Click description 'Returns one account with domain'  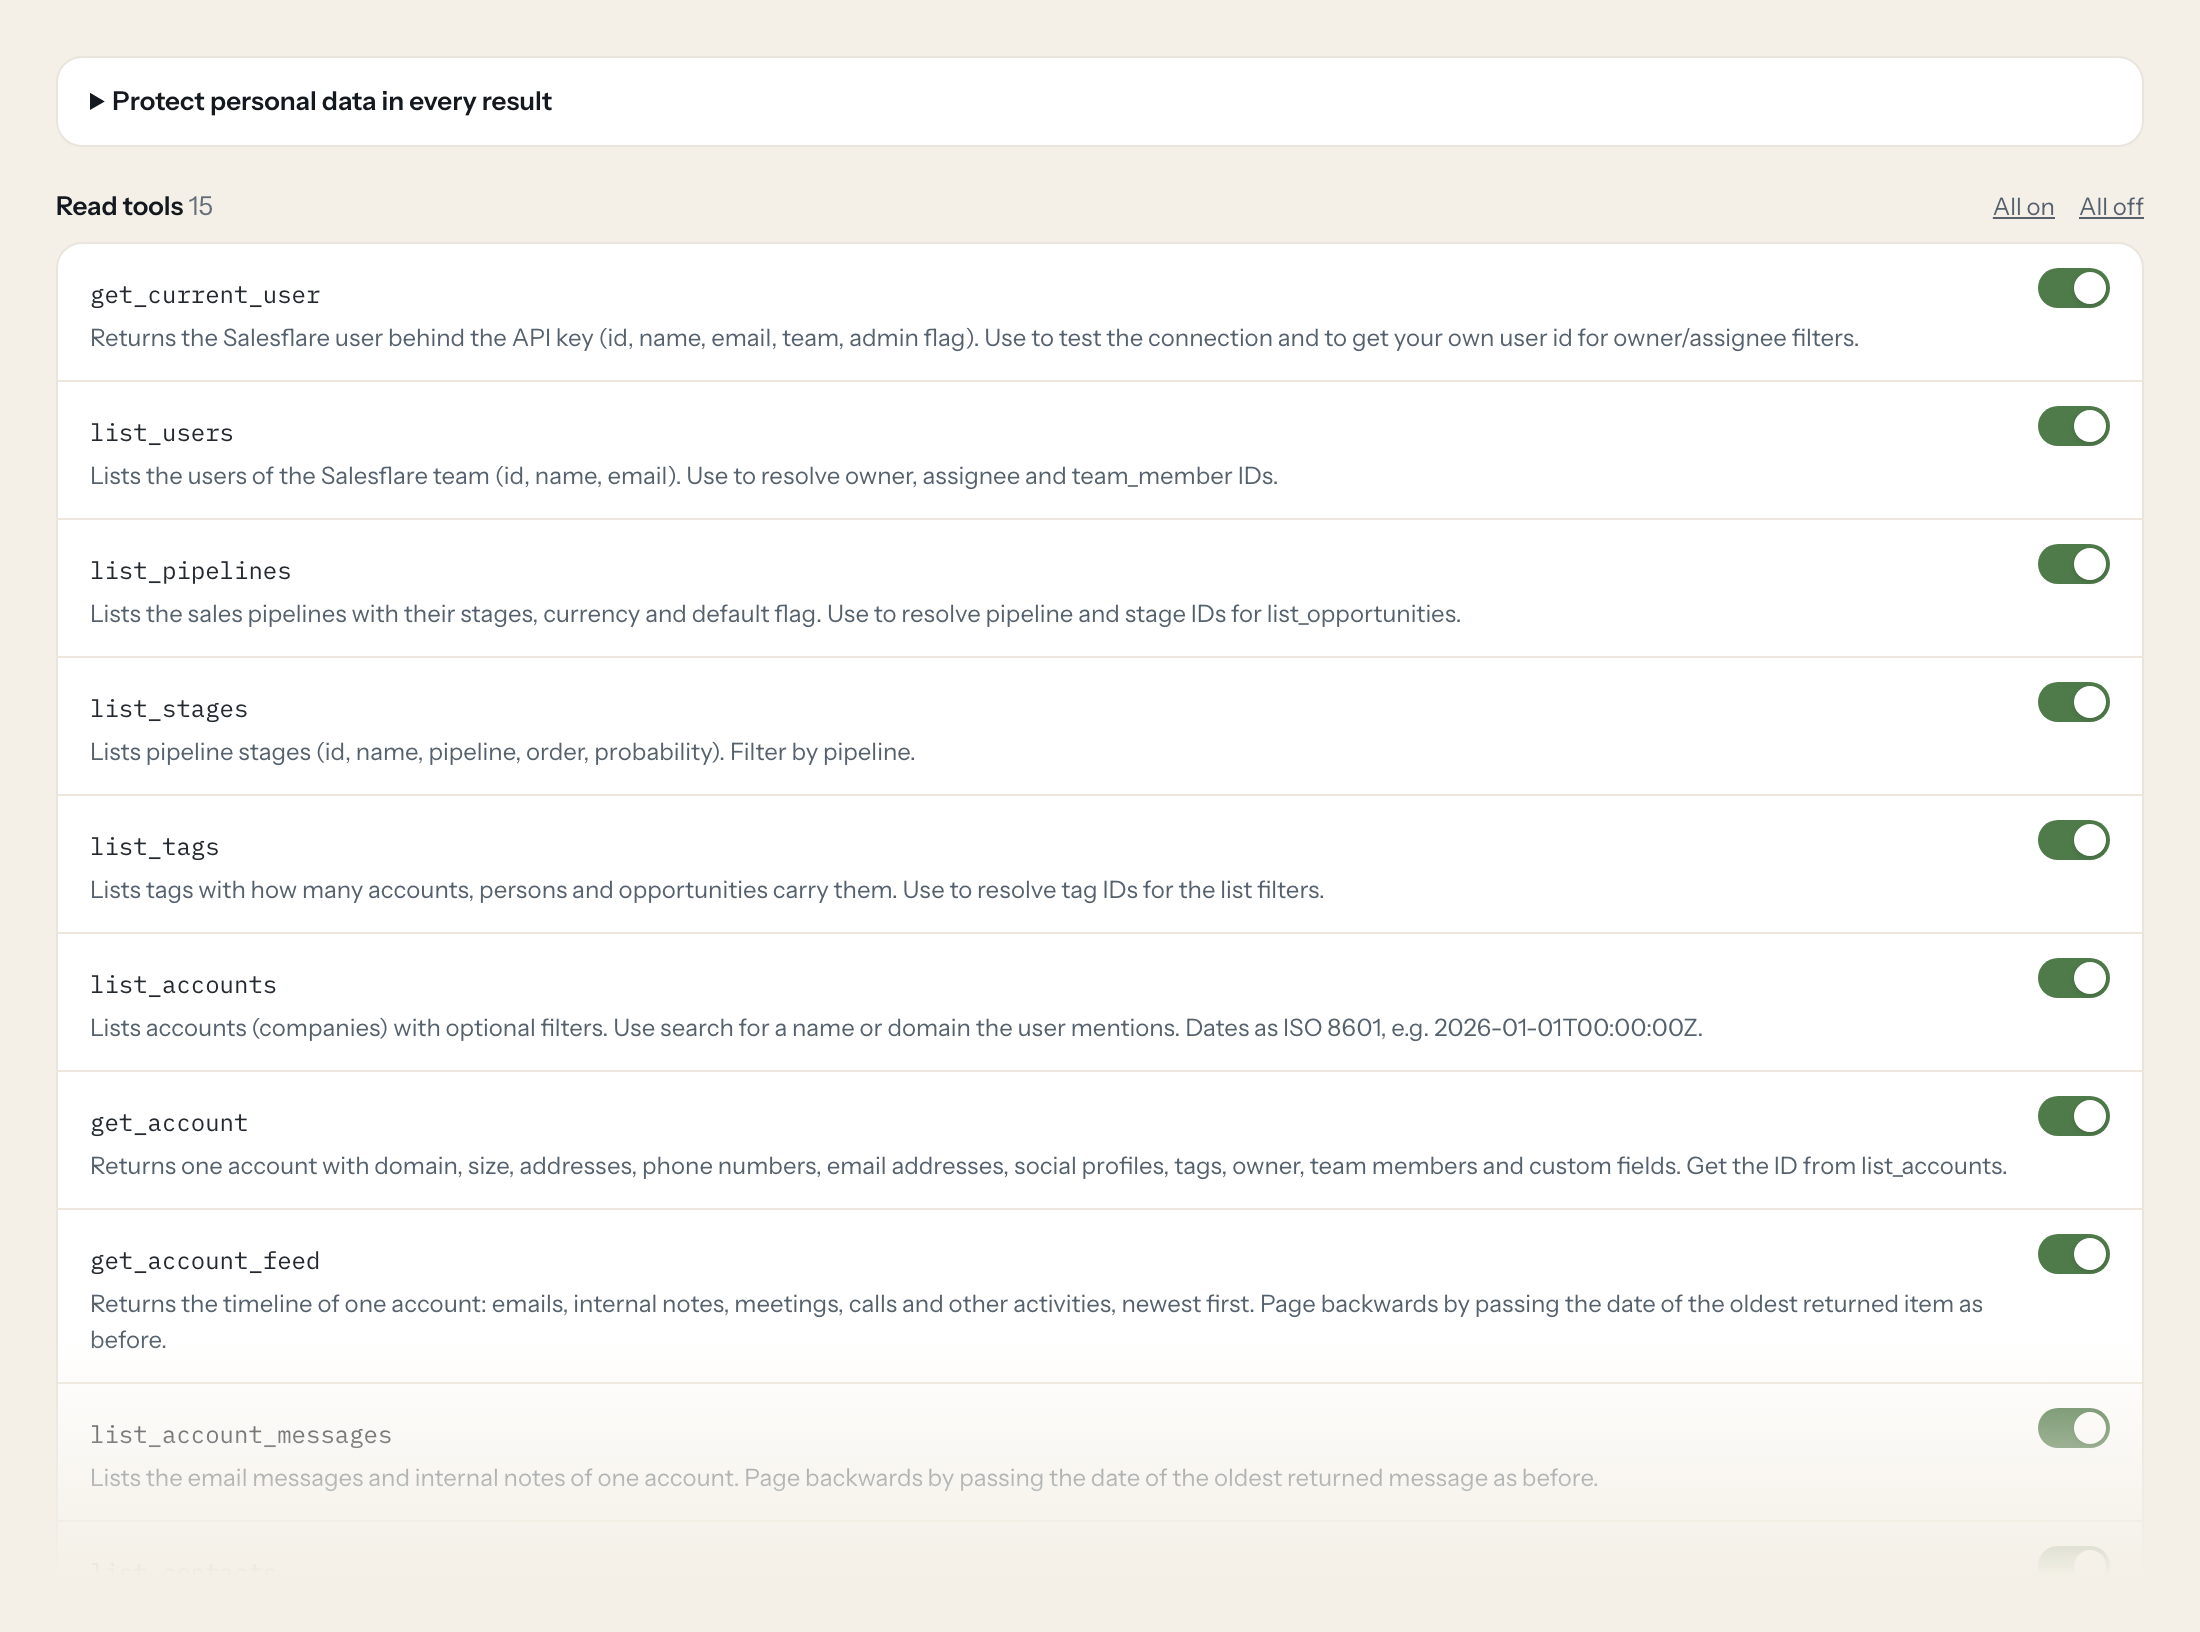coord(1048,1166)
